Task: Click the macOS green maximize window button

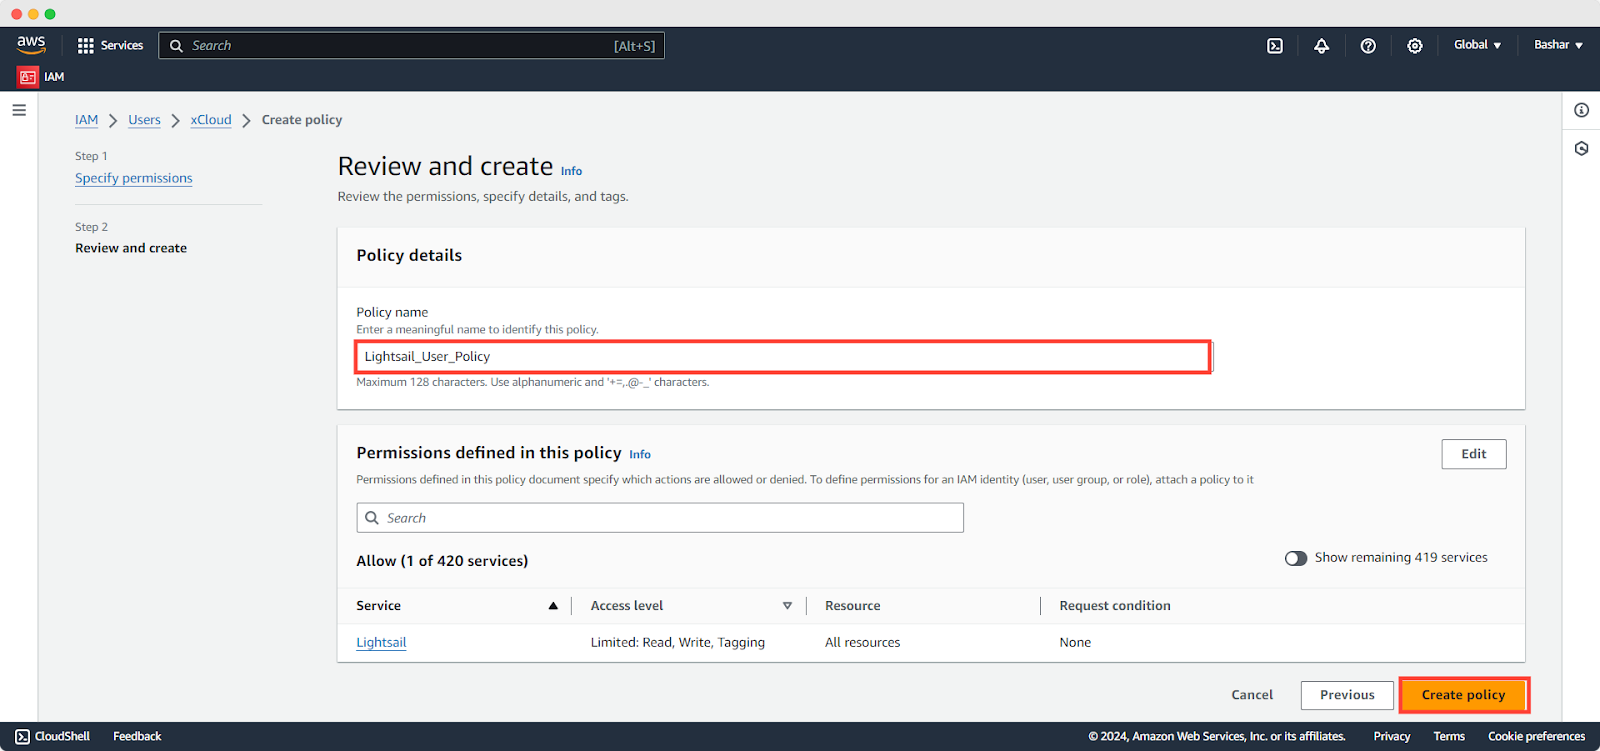Action: click(x=50, y=14)
